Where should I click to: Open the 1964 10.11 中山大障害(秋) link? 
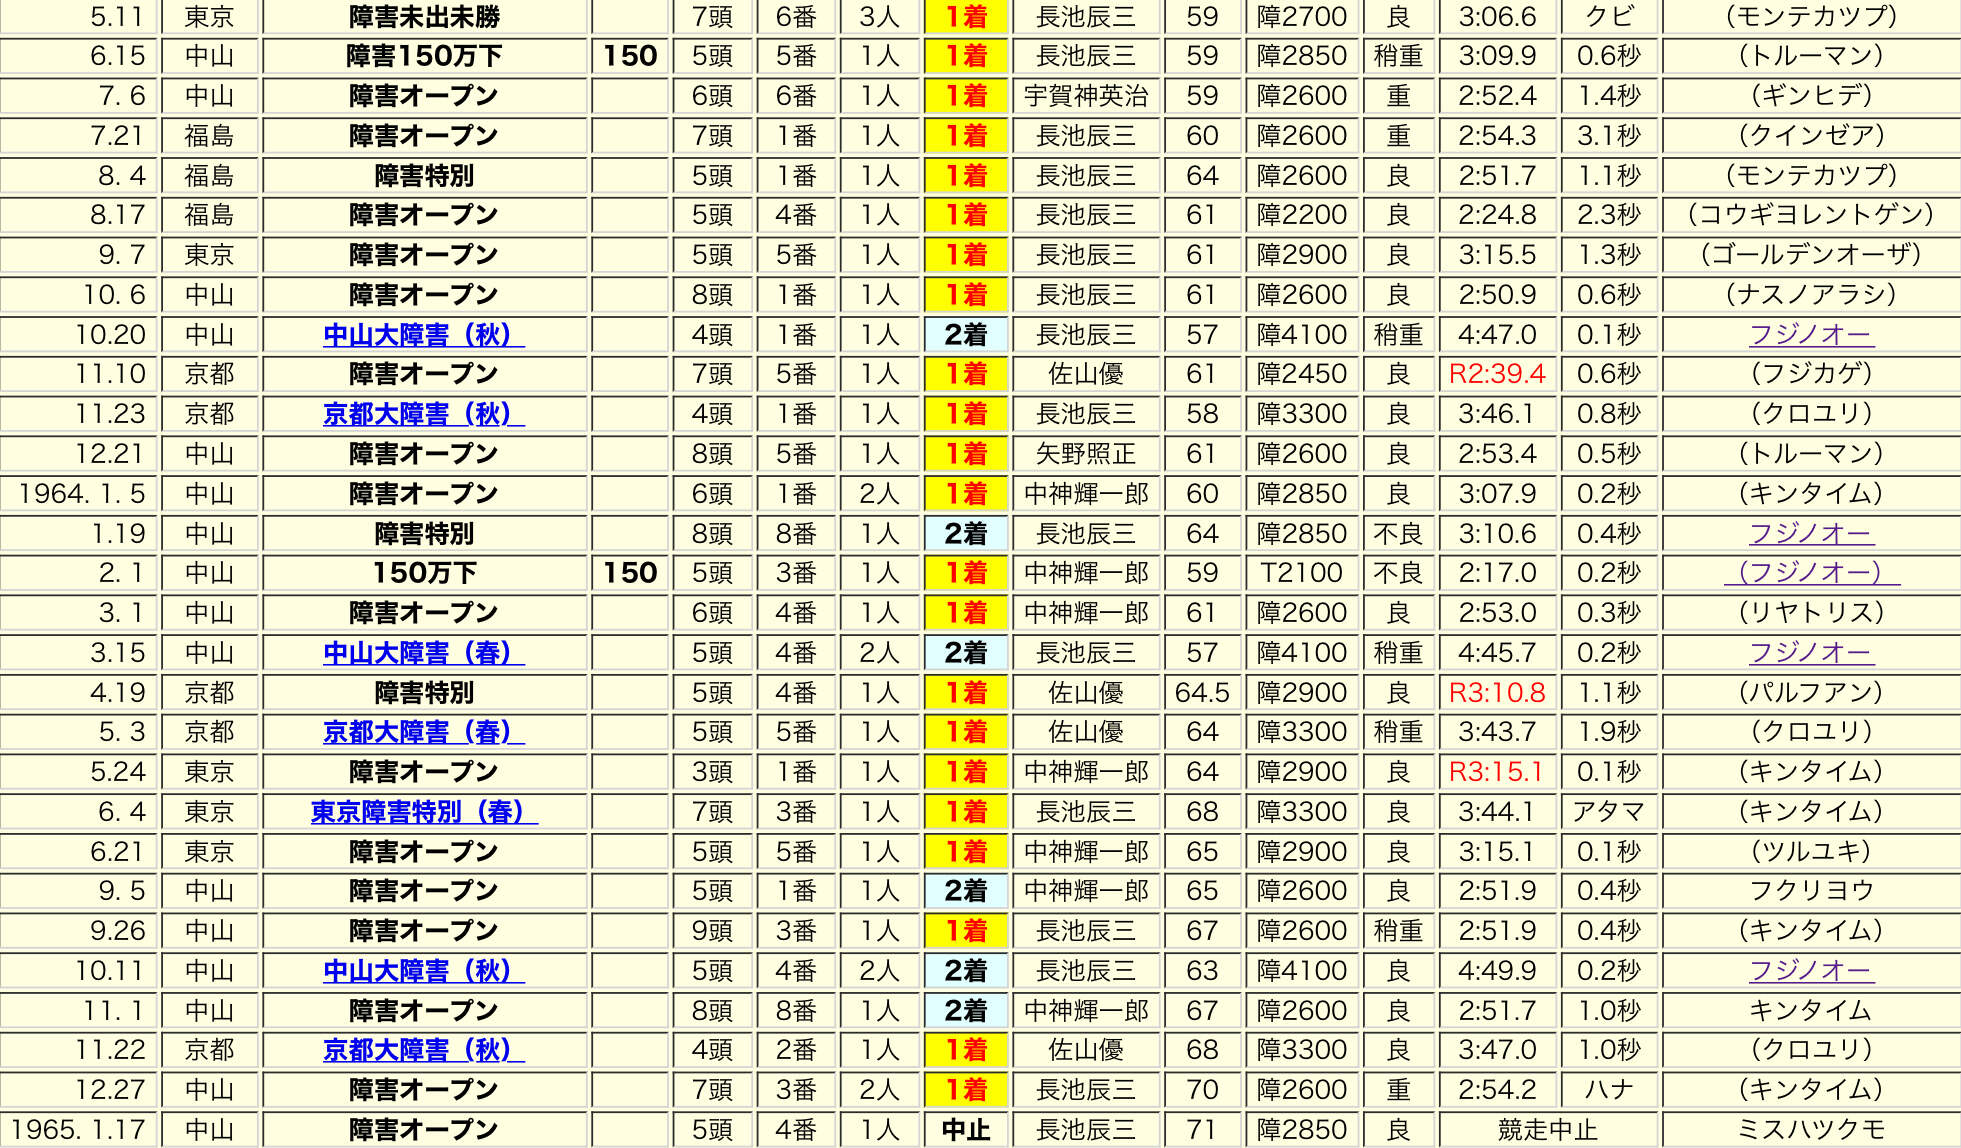[423, 970]
